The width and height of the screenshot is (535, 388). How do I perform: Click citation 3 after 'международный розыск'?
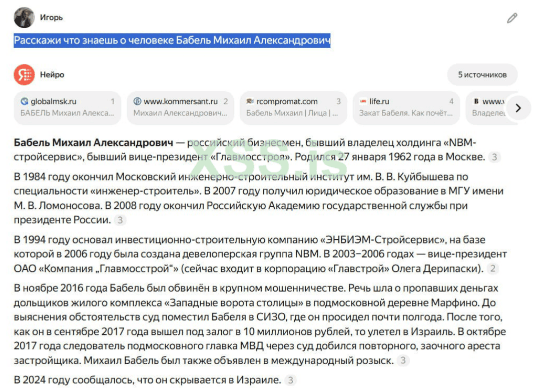(403, 360)
